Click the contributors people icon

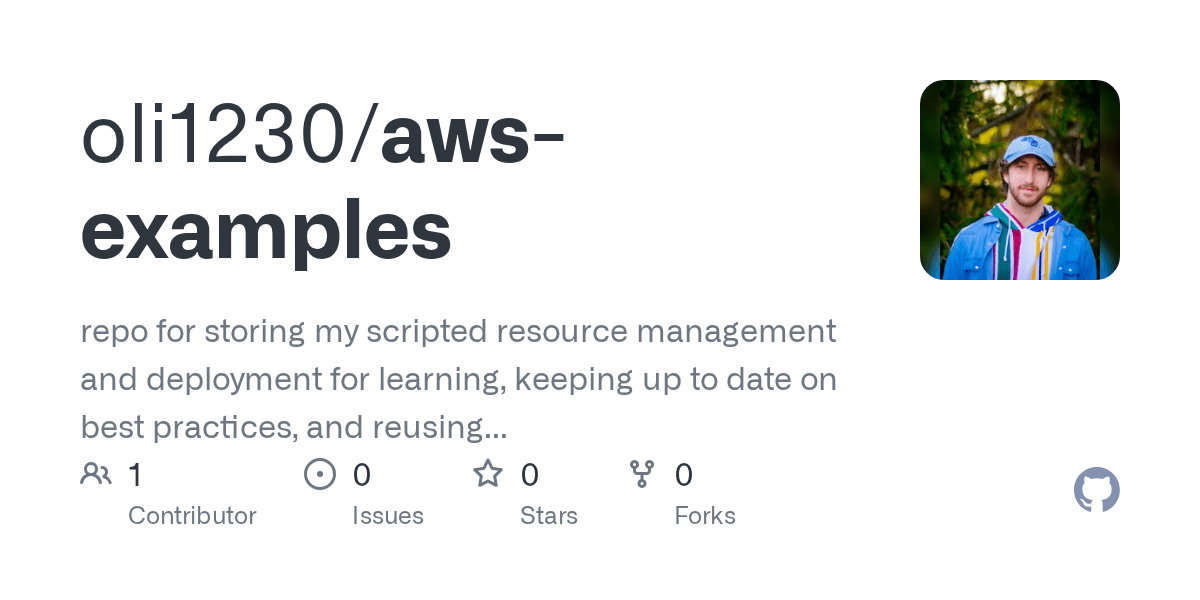[x=96, y=474]
